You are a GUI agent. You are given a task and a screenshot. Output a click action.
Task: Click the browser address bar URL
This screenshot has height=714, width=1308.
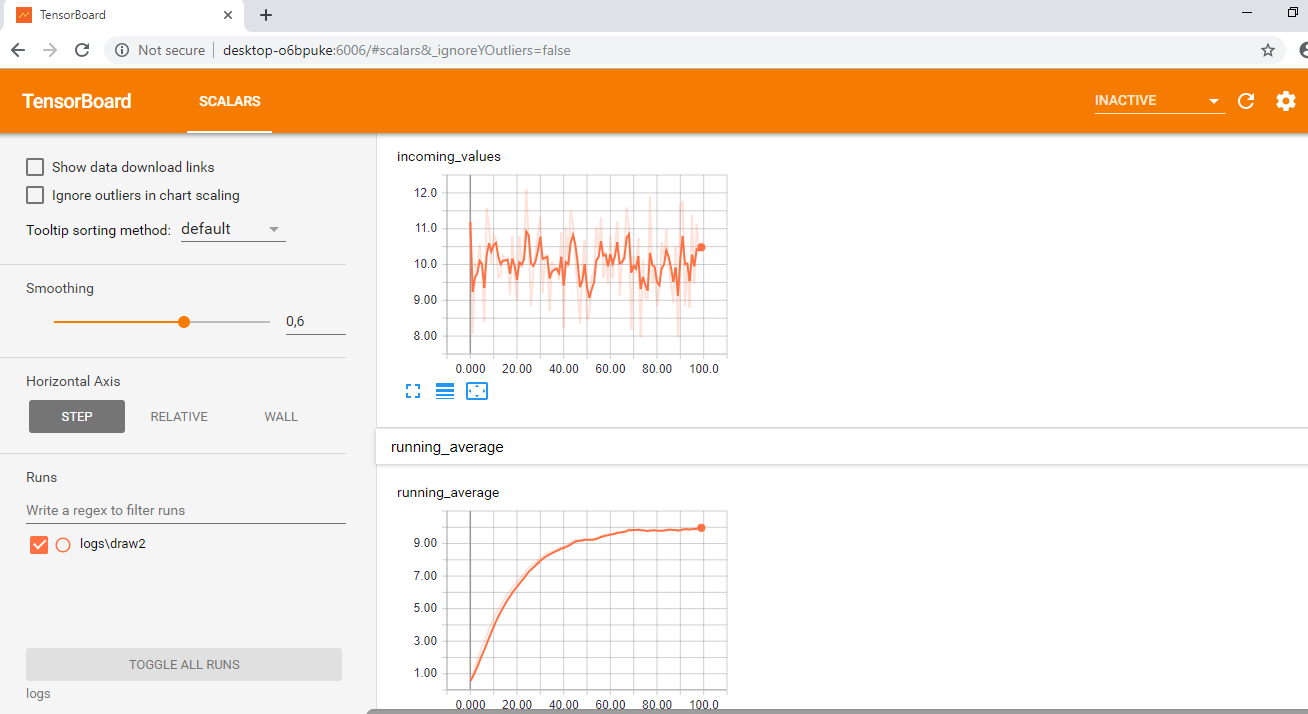(397, 50)
